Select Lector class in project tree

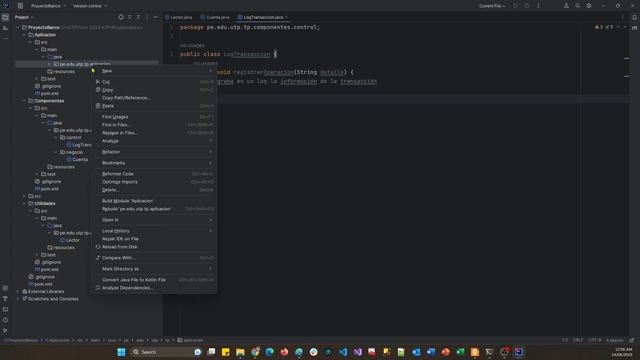click(70, 240)
